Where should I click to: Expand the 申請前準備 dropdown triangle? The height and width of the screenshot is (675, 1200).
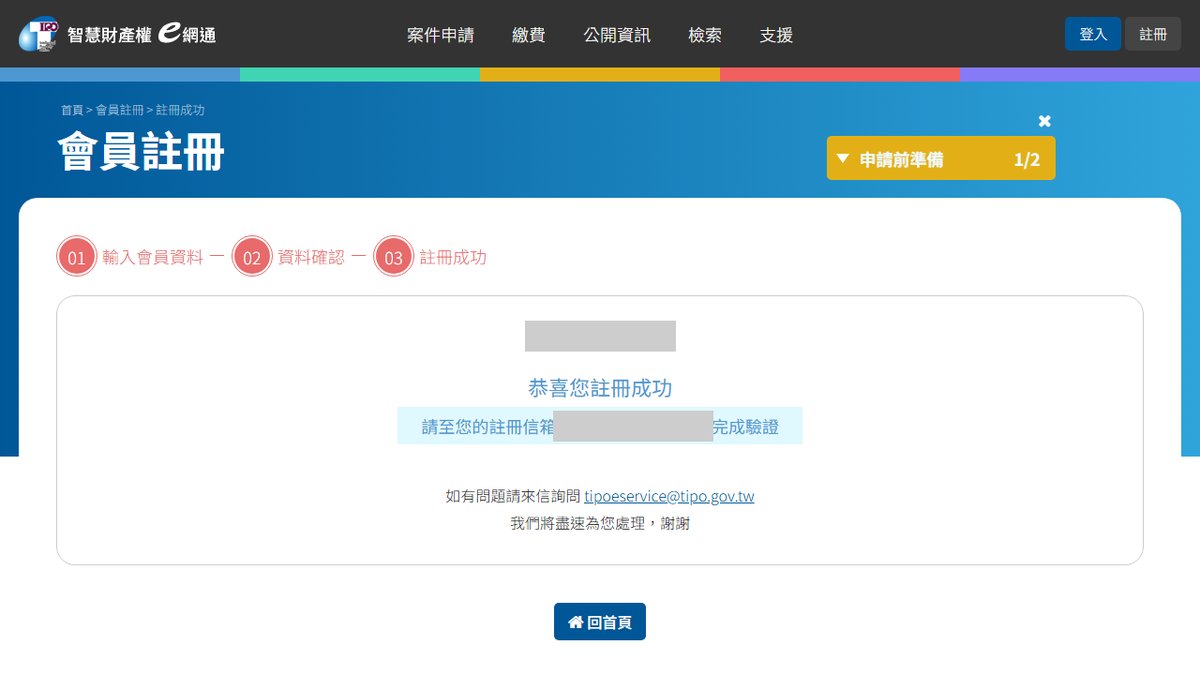click(x=842, y=159)
